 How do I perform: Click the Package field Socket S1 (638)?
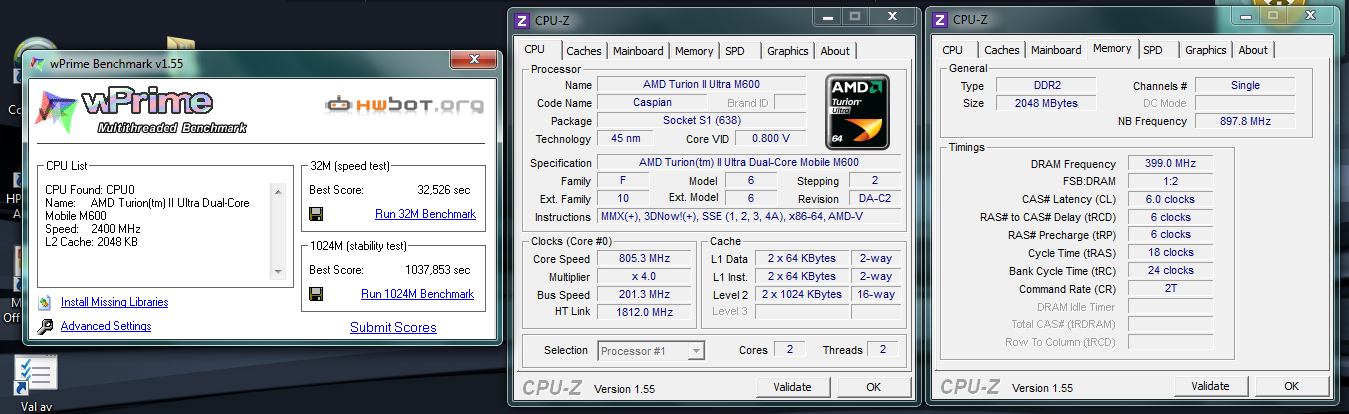coord(701,121)
